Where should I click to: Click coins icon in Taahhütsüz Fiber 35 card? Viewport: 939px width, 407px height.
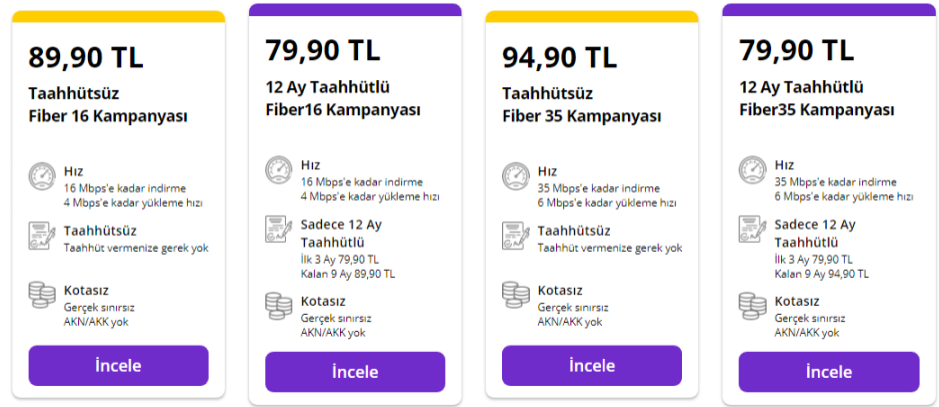pyautogui.click(x=516, y=295)
